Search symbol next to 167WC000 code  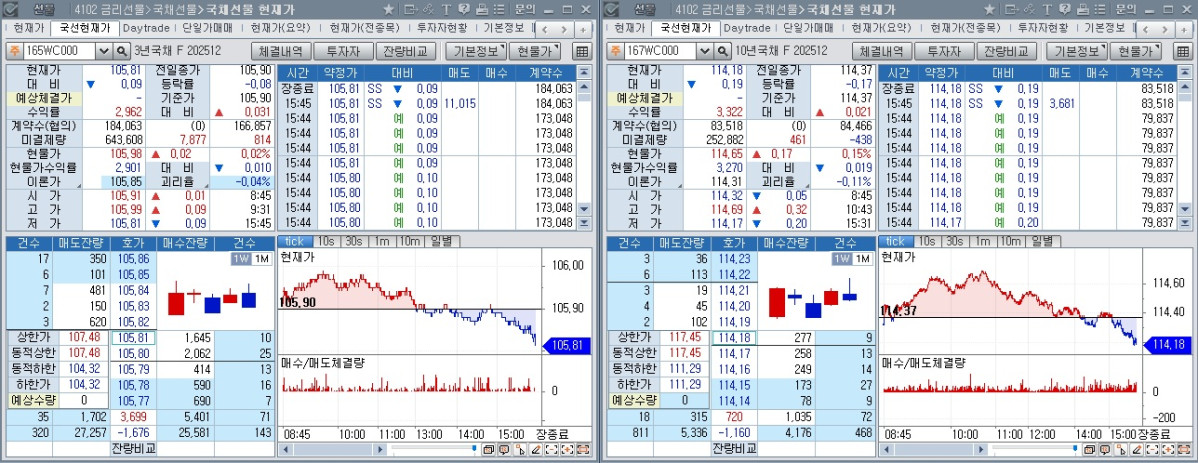(x=722, y=51)
